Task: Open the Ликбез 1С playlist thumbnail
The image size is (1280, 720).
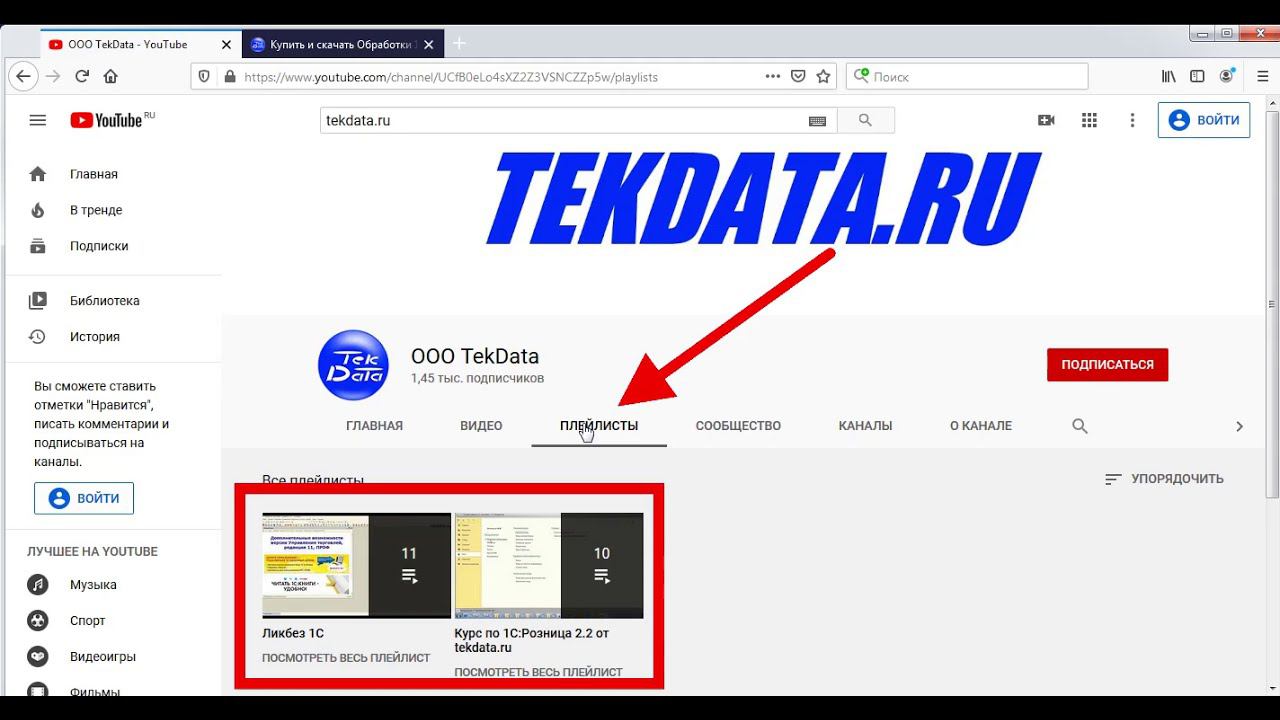Action: (x=356, y=565)
